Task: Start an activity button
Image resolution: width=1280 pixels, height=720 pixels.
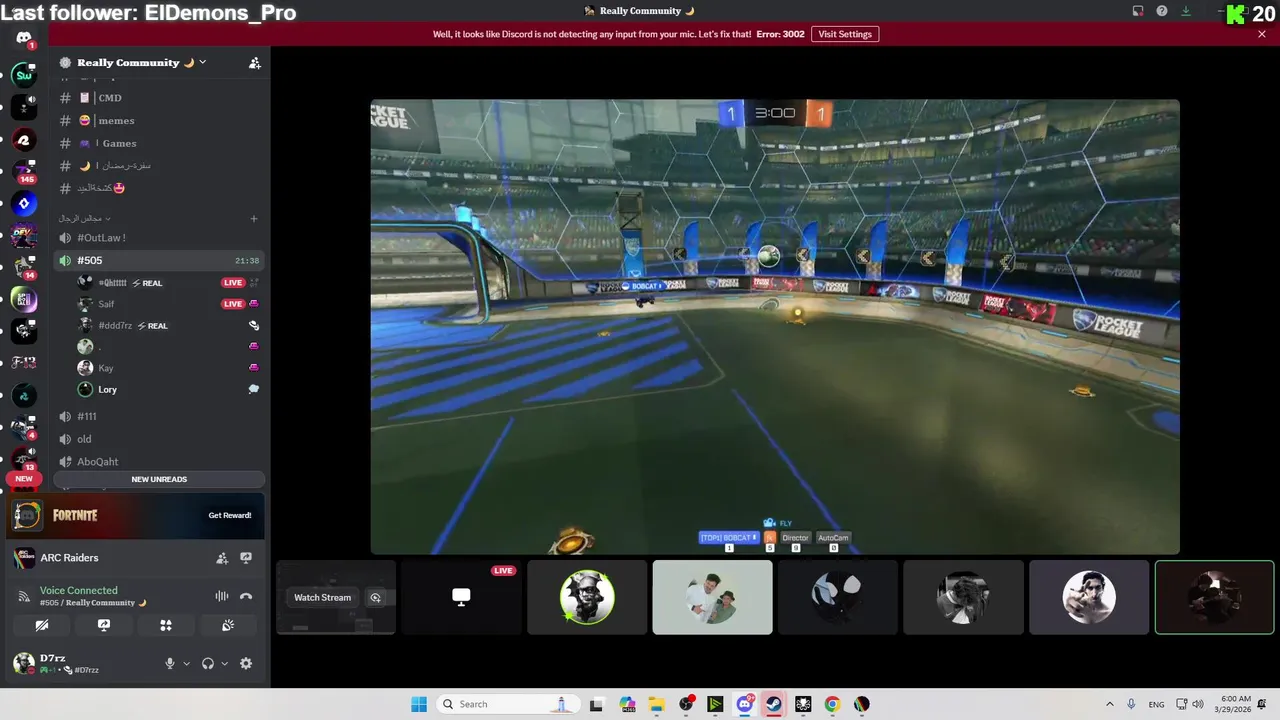Action: tap(166, 625)
